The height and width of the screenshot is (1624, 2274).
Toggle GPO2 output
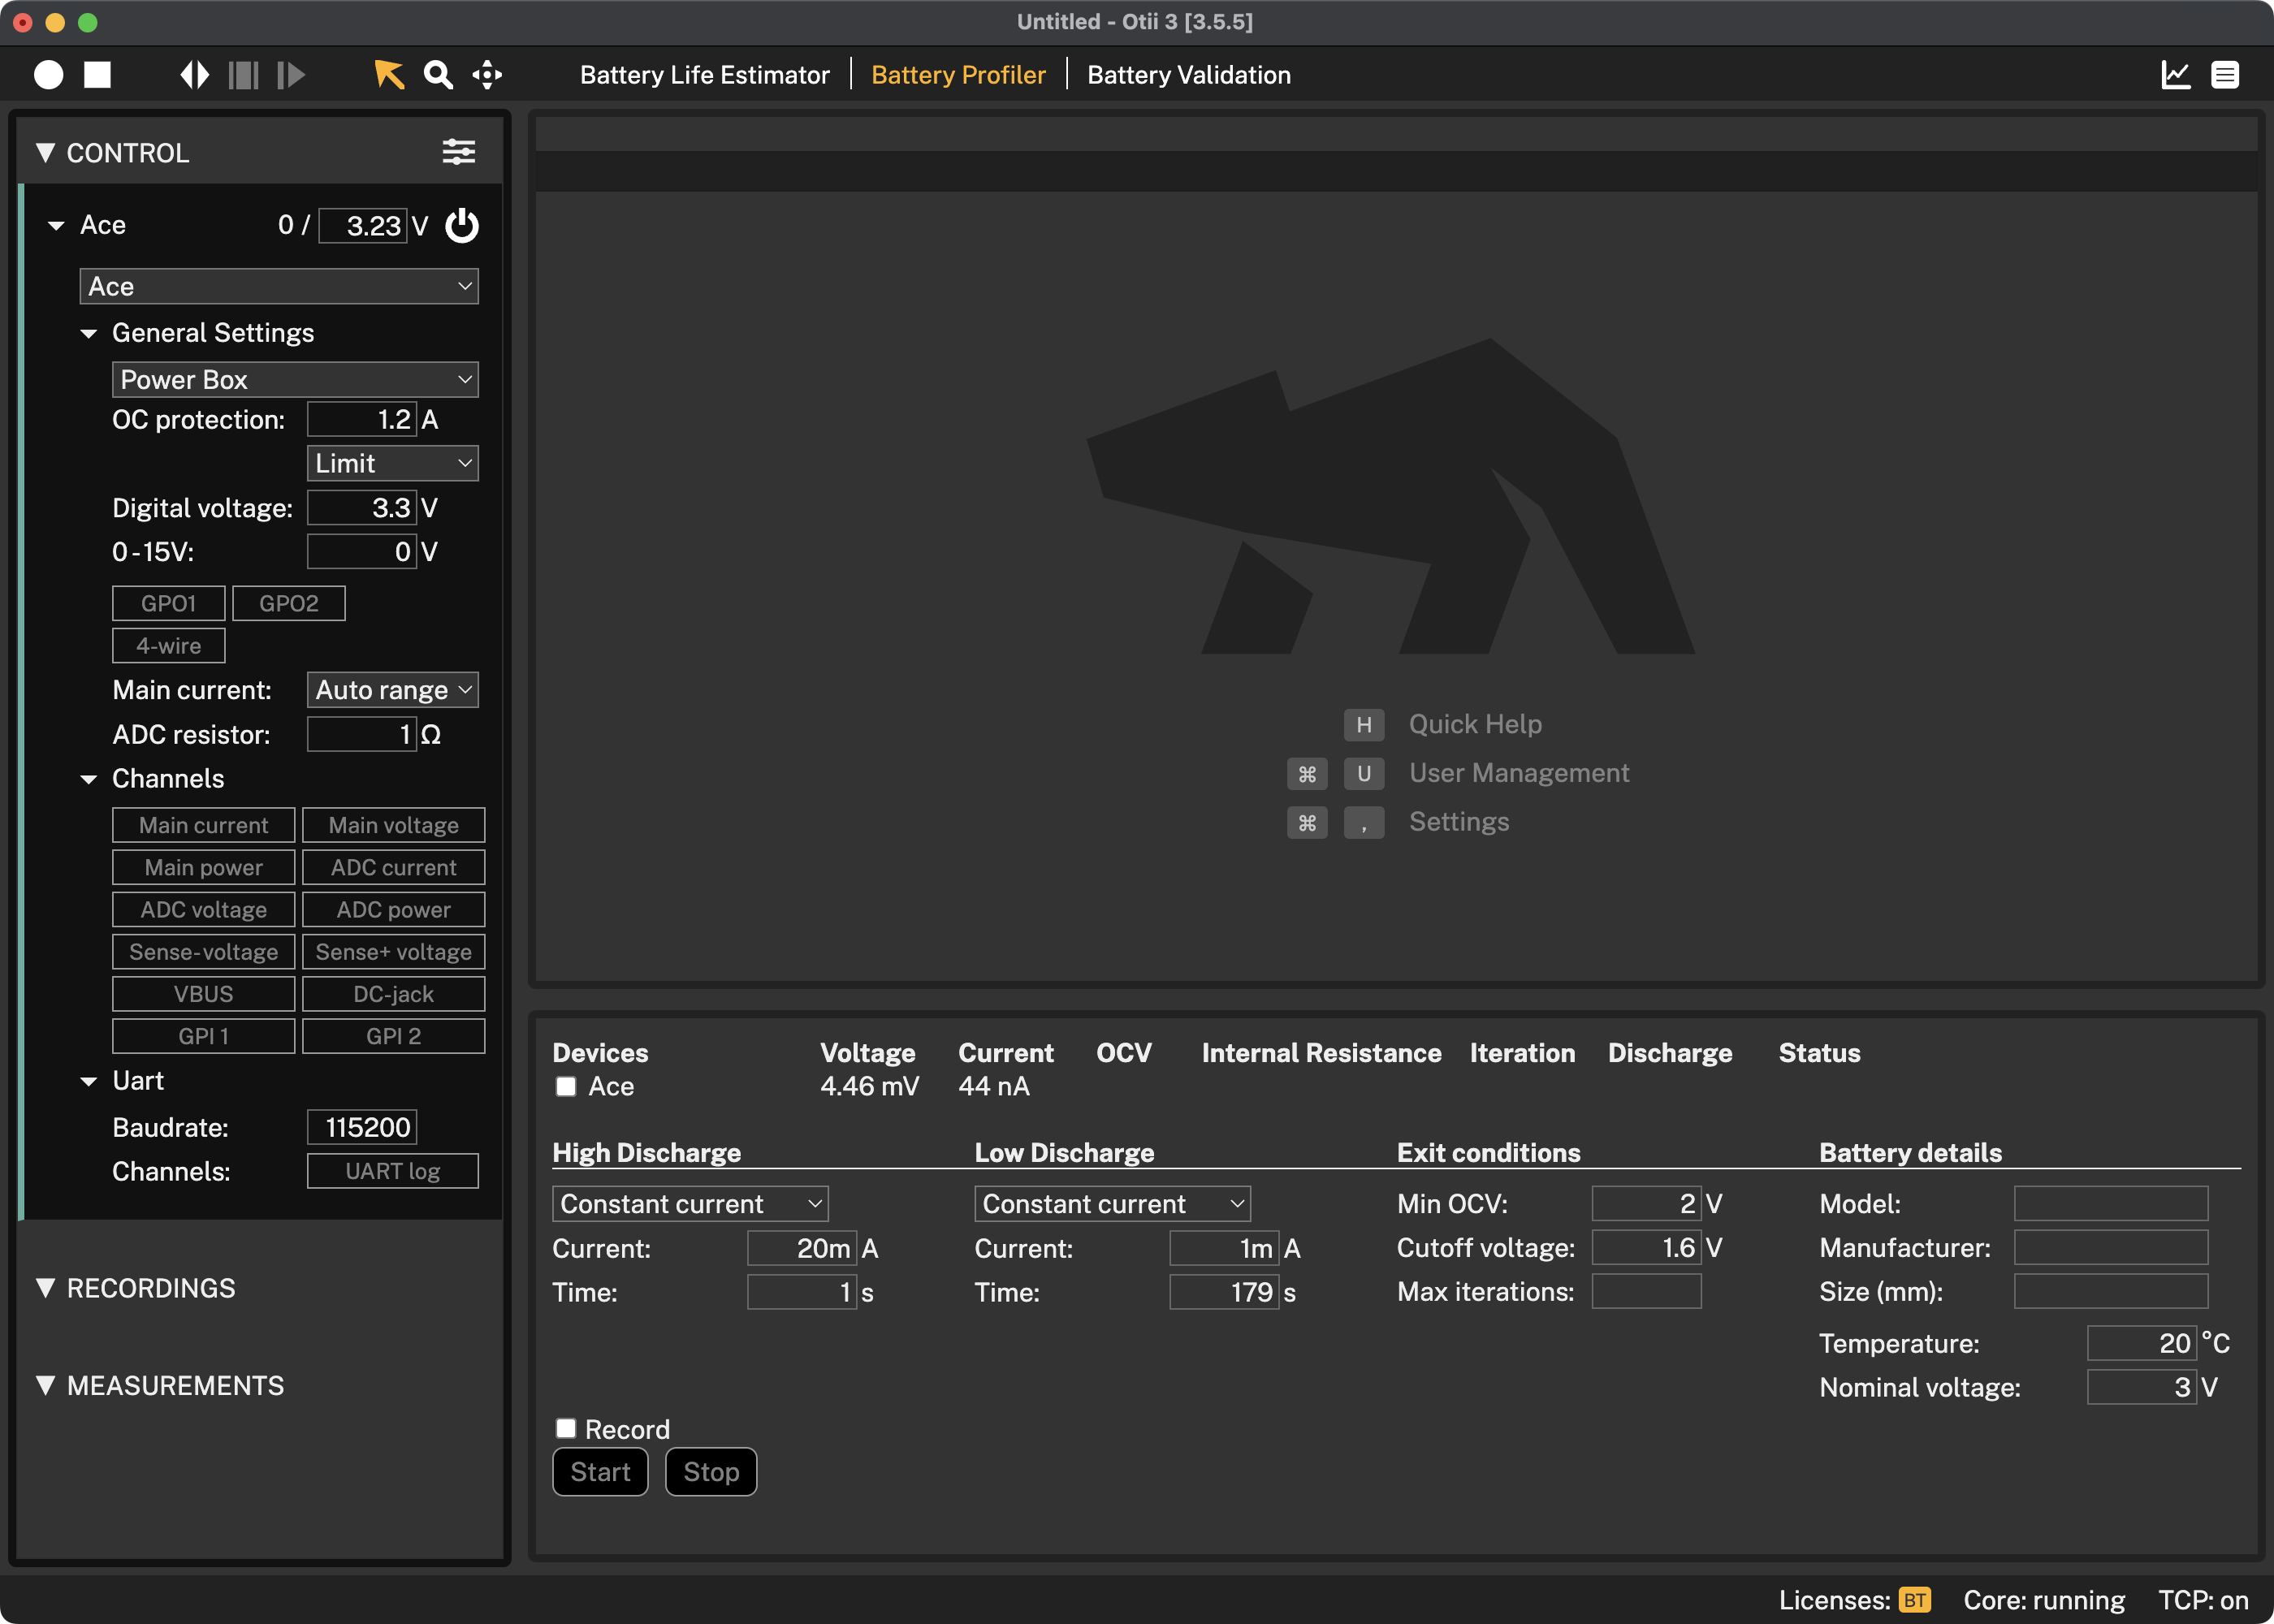pyautogui.click(x=289, y=603)
